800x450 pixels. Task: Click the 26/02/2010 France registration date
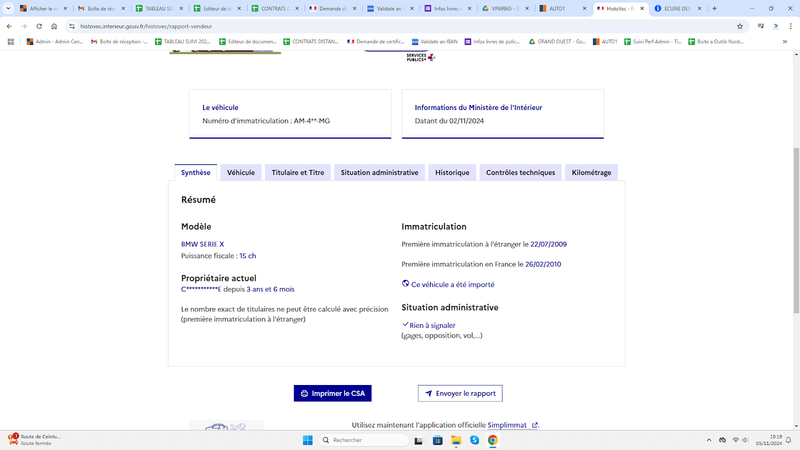pyautogui.click(x=543, y=264)
